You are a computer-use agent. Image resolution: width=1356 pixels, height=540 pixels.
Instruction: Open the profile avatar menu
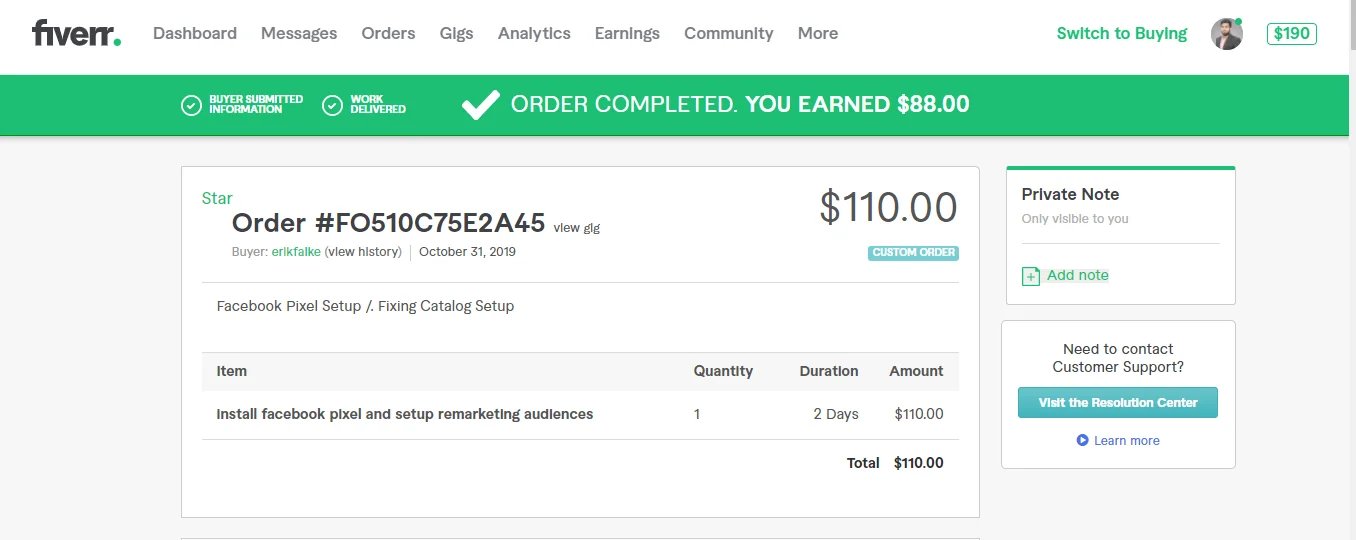tap(1226, 34)
